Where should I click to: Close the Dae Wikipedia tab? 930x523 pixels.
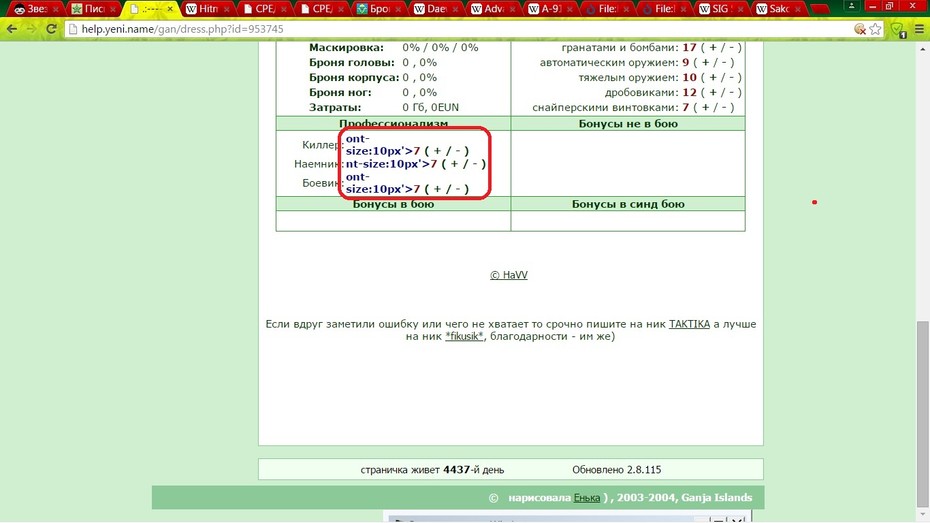(455, 9)
